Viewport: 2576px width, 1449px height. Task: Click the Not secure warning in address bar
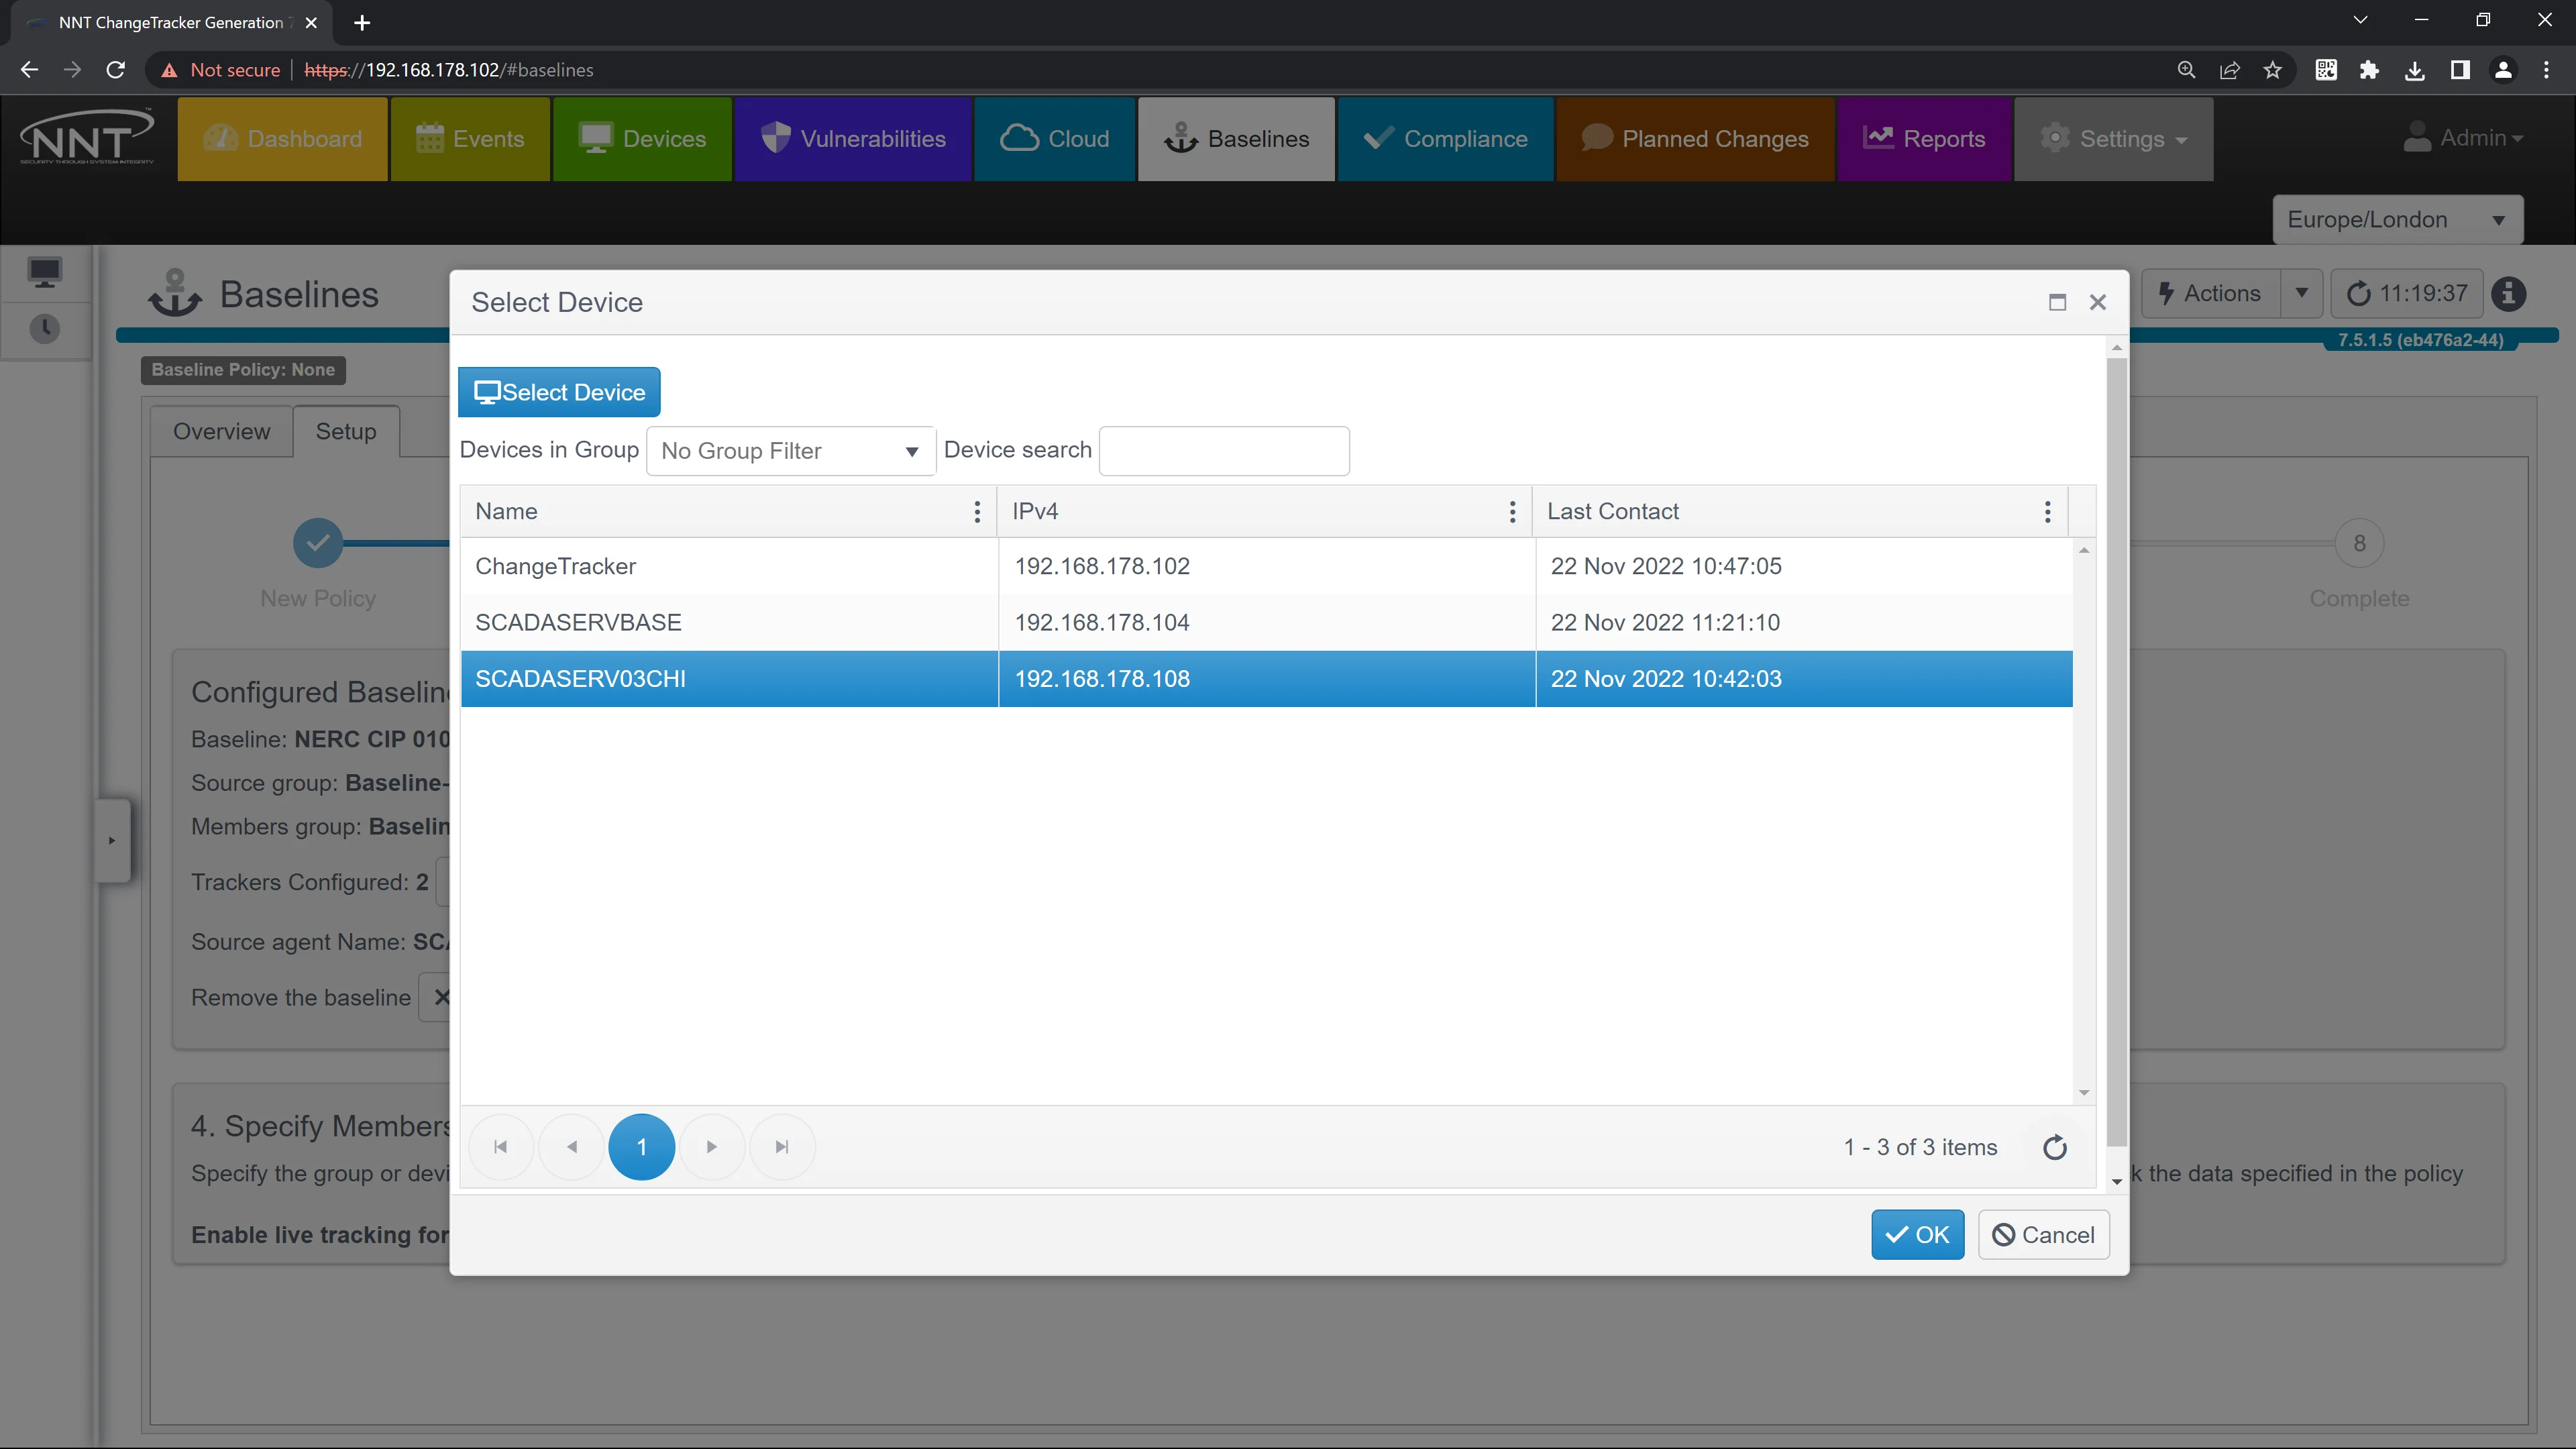coord(221,70)
